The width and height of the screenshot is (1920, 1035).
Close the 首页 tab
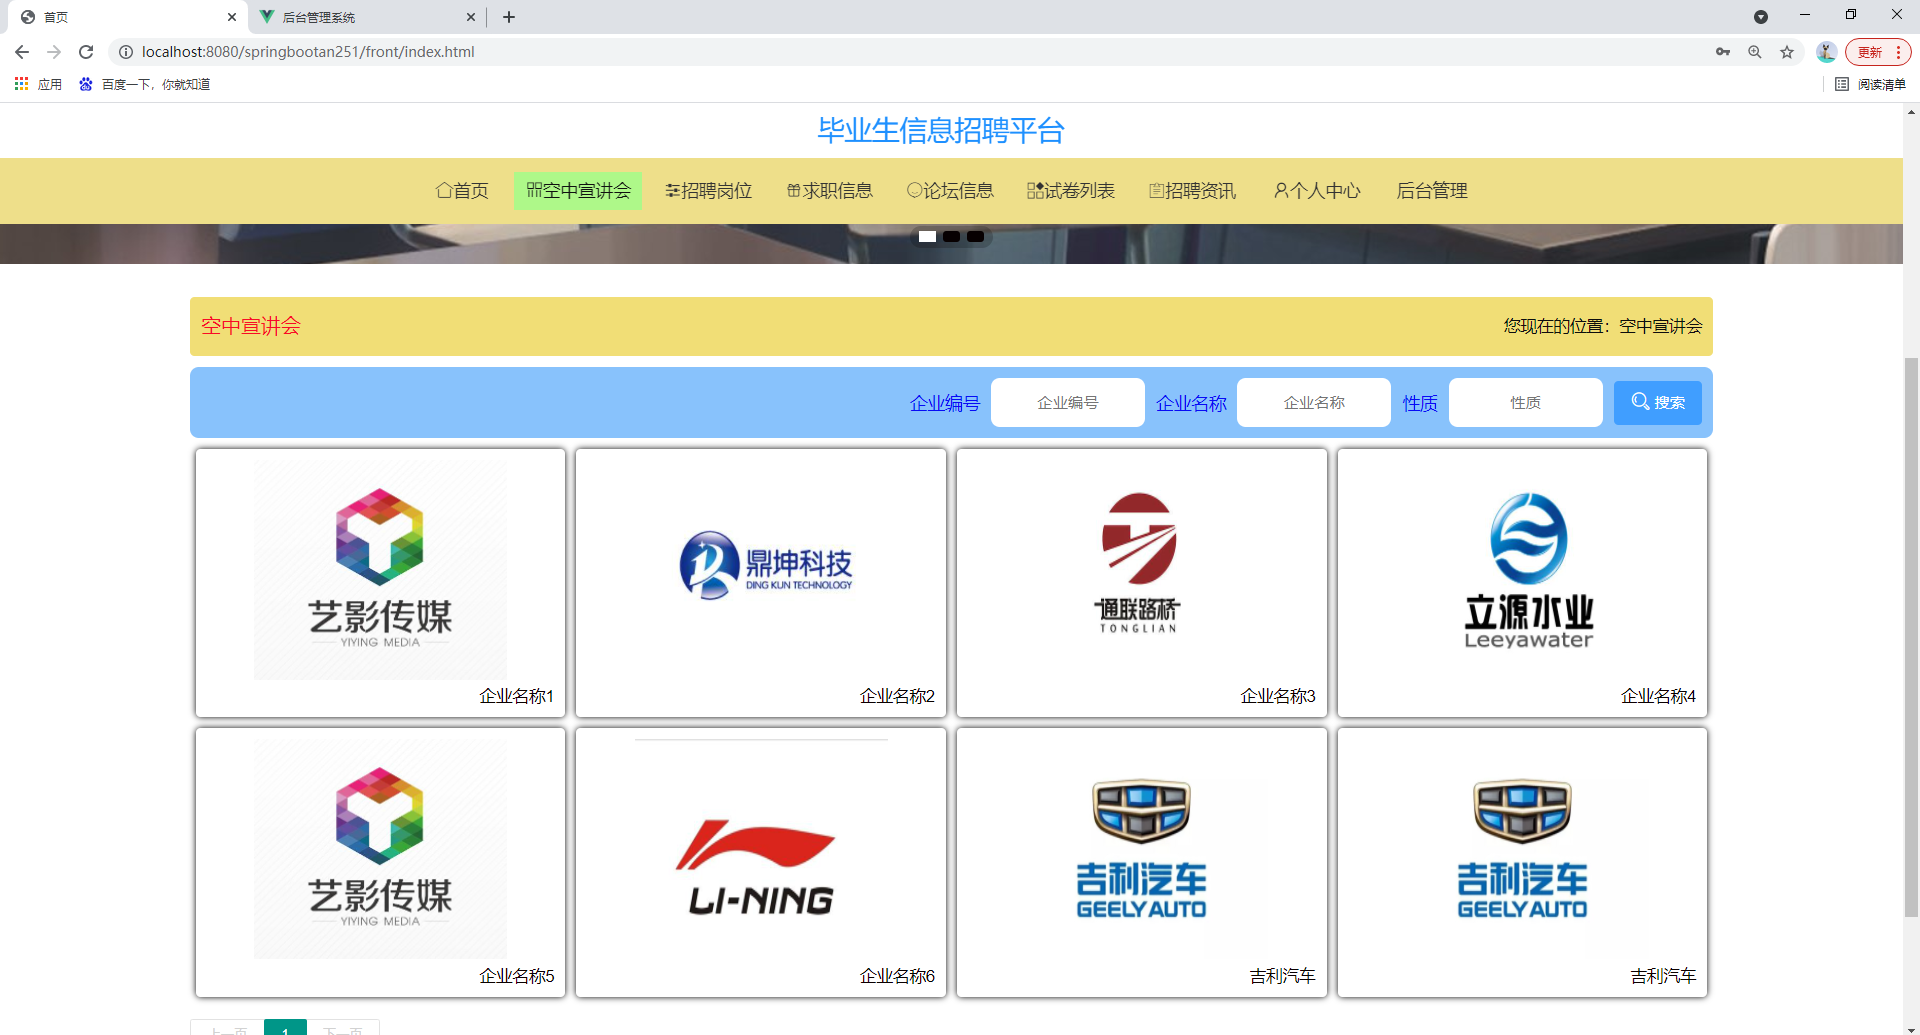[x=232, y=17]
